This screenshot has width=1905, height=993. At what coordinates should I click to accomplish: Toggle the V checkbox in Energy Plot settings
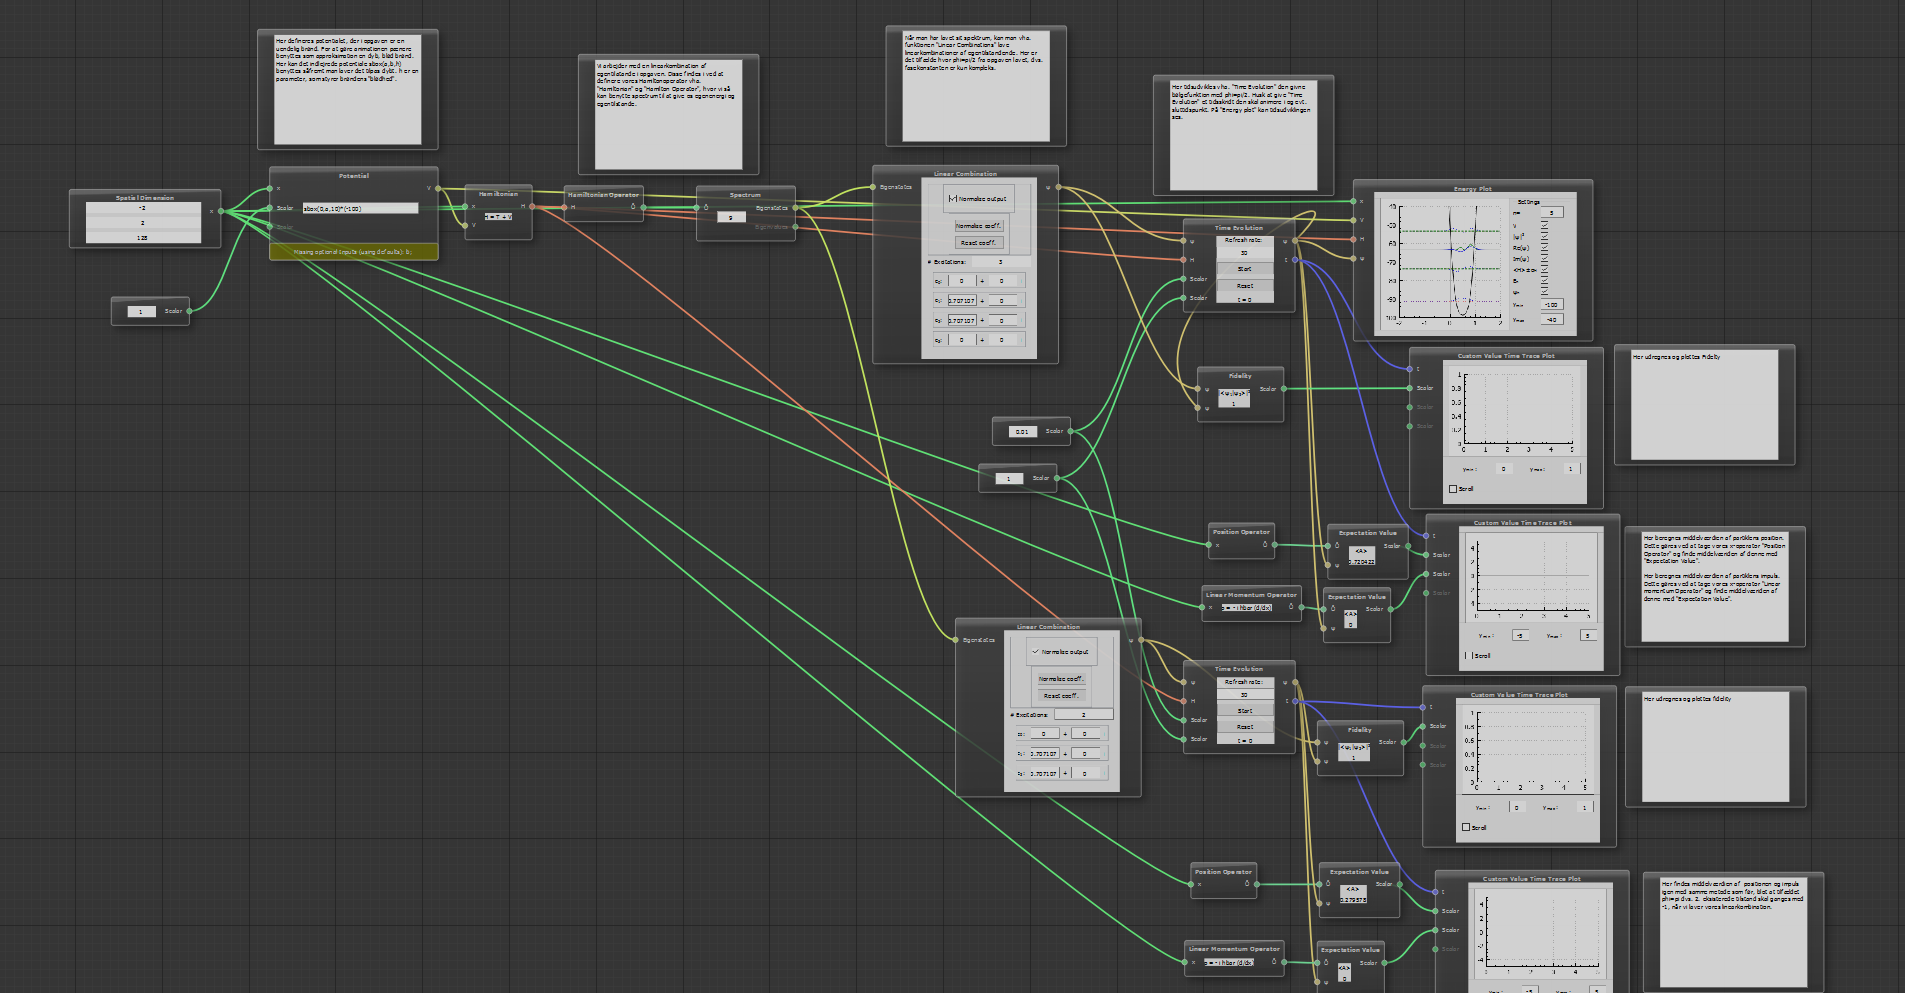1544,225
